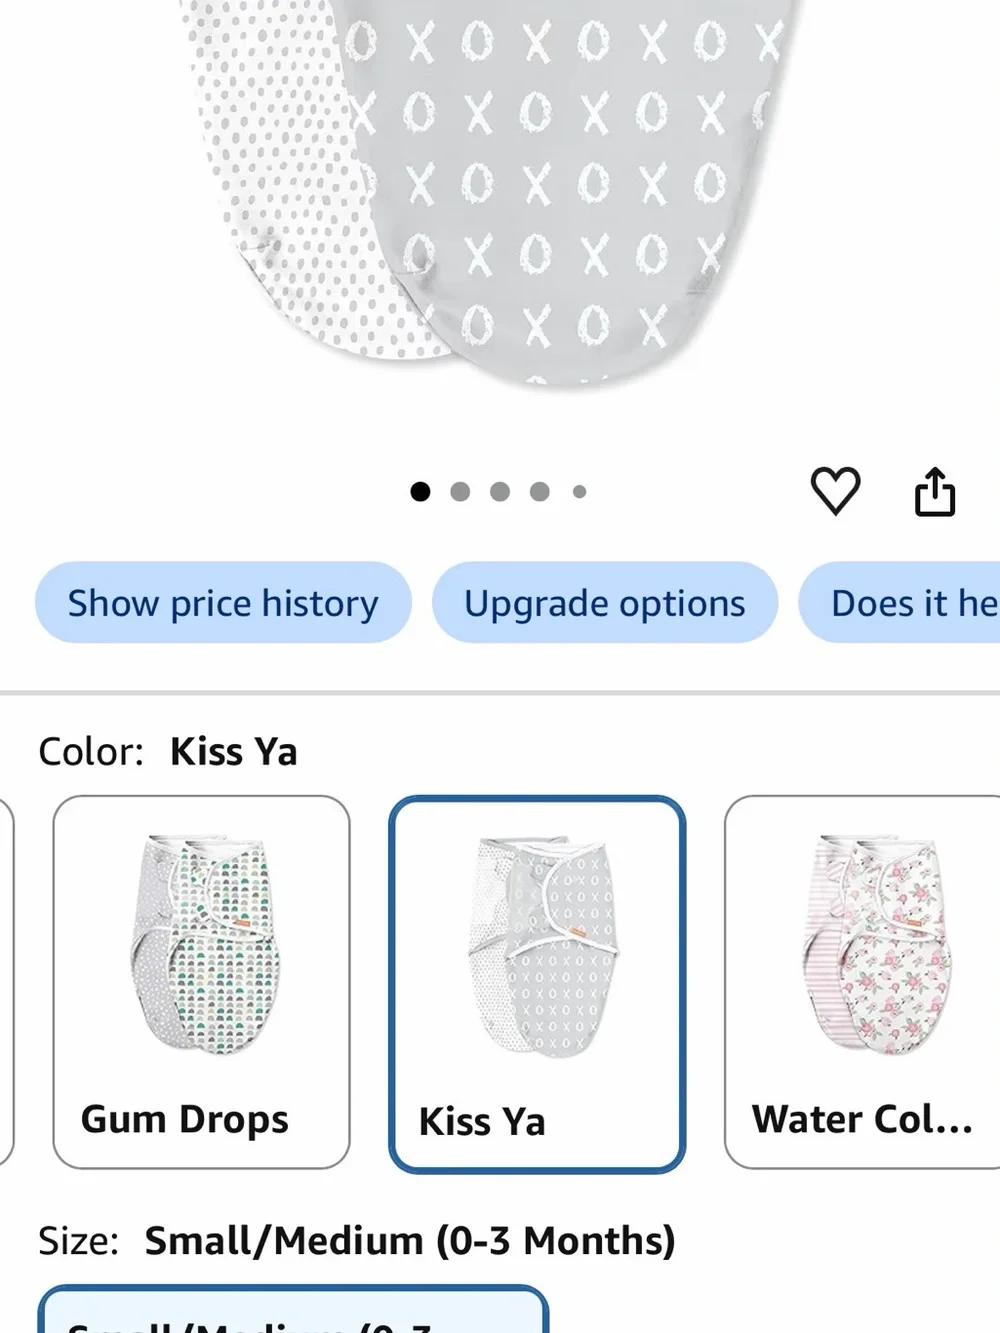Tap the Color: Kiss Ya label
The width and height of the screenshot is (1000, 1333).
tap(168, 751)
